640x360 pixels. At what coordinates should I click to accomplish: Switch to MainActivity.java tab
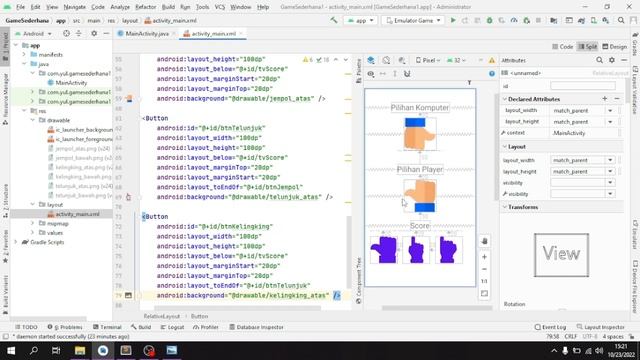[147, 33]
